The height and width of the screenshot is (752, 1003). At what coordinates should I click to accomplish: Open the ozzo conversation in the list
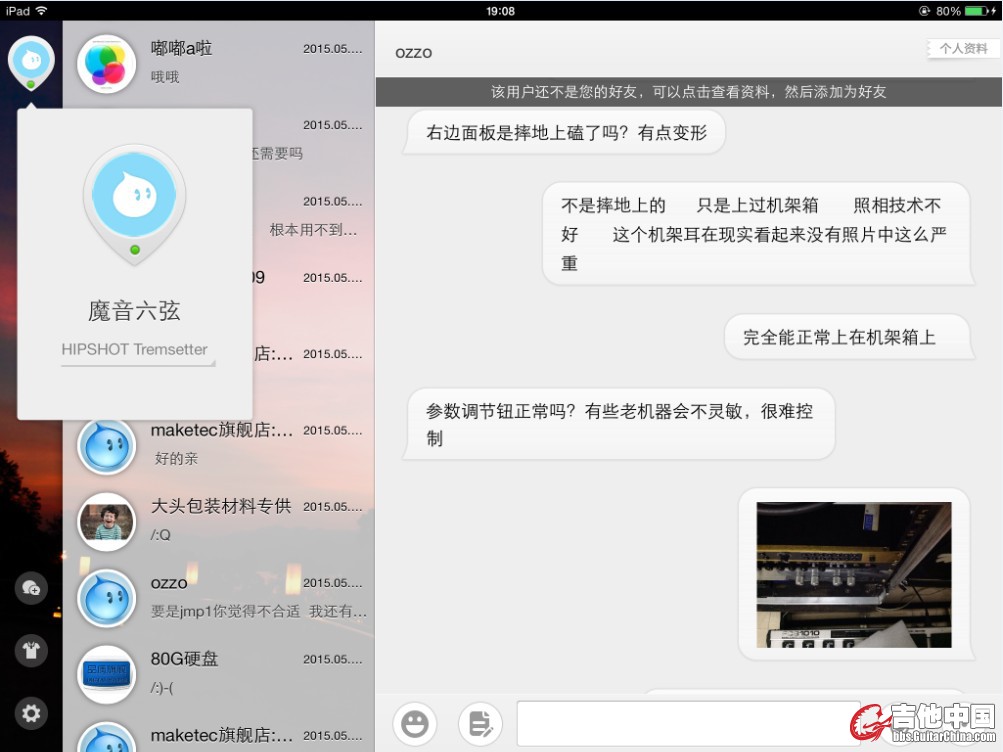[219, 597]
